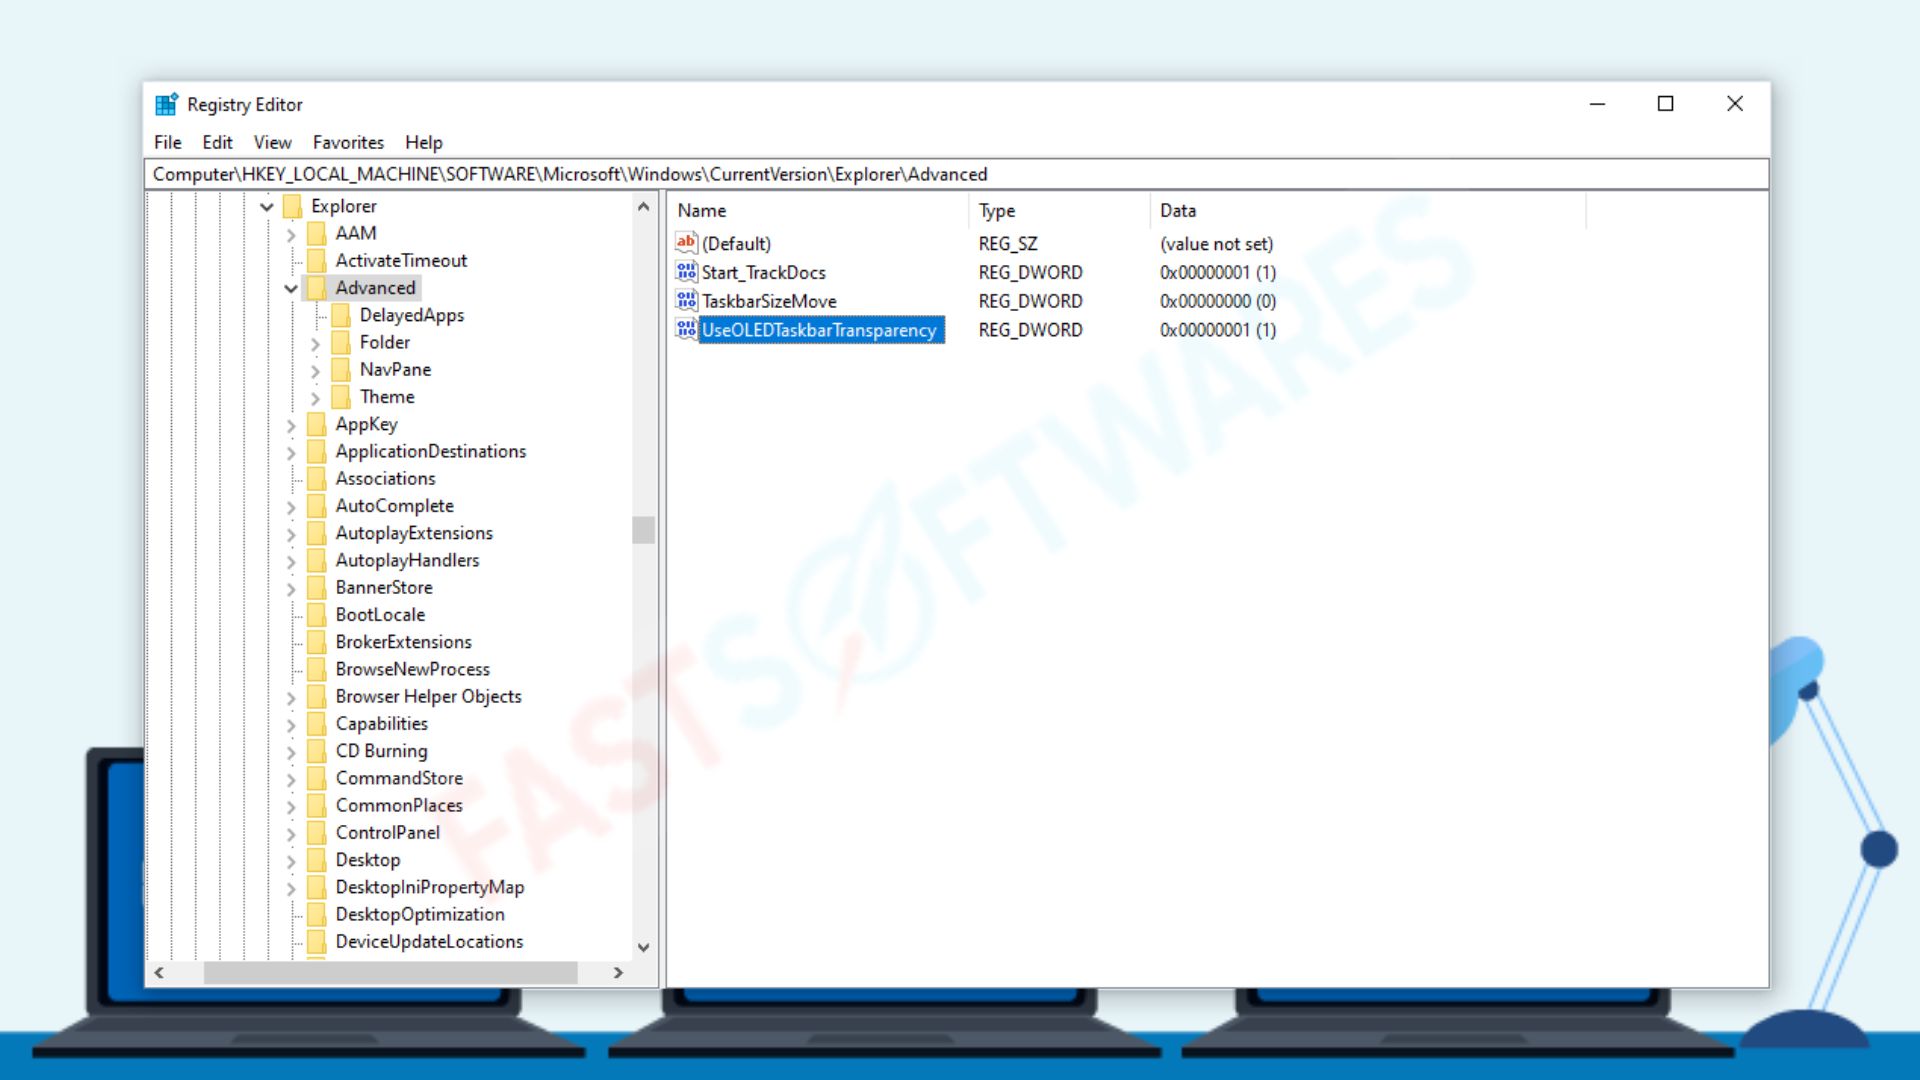Screen dimensions: 1920x1080
Task: Open the Help menu
Action: [x=423, y=142]
